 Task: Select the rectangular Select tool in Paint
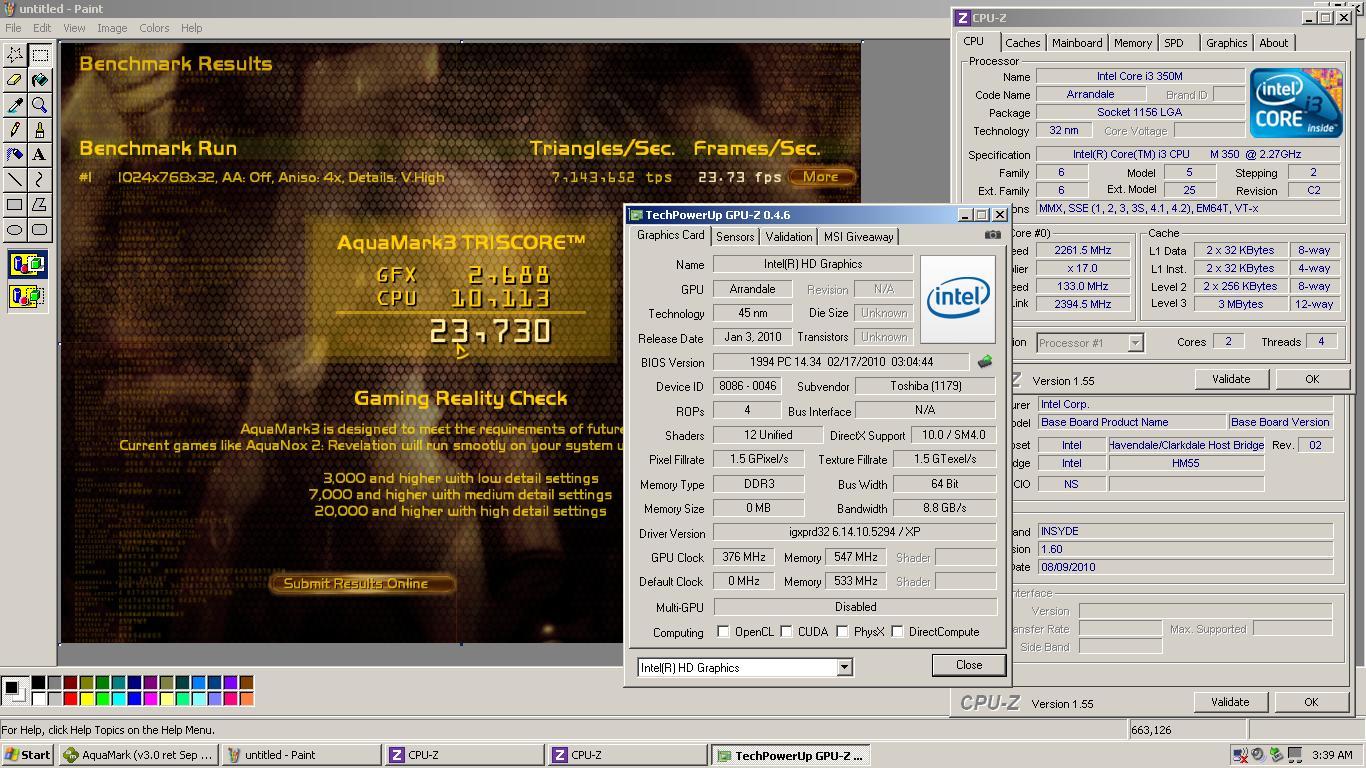click(40, 55)
